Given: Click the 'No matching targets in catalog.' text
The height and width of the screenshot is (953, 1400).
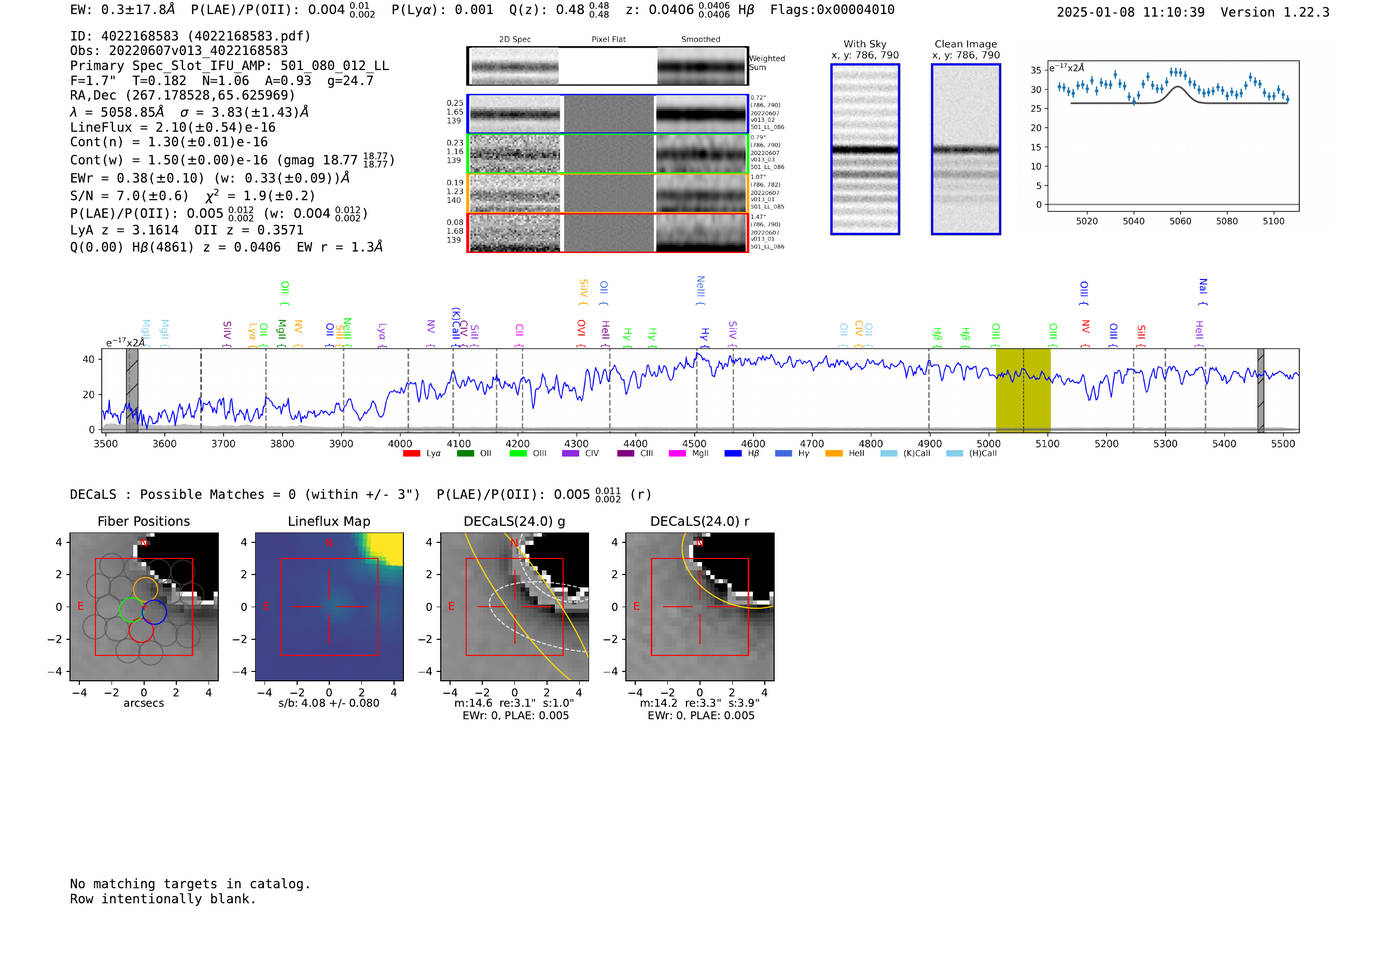Looking at the screenshot, I should (190, 884).
